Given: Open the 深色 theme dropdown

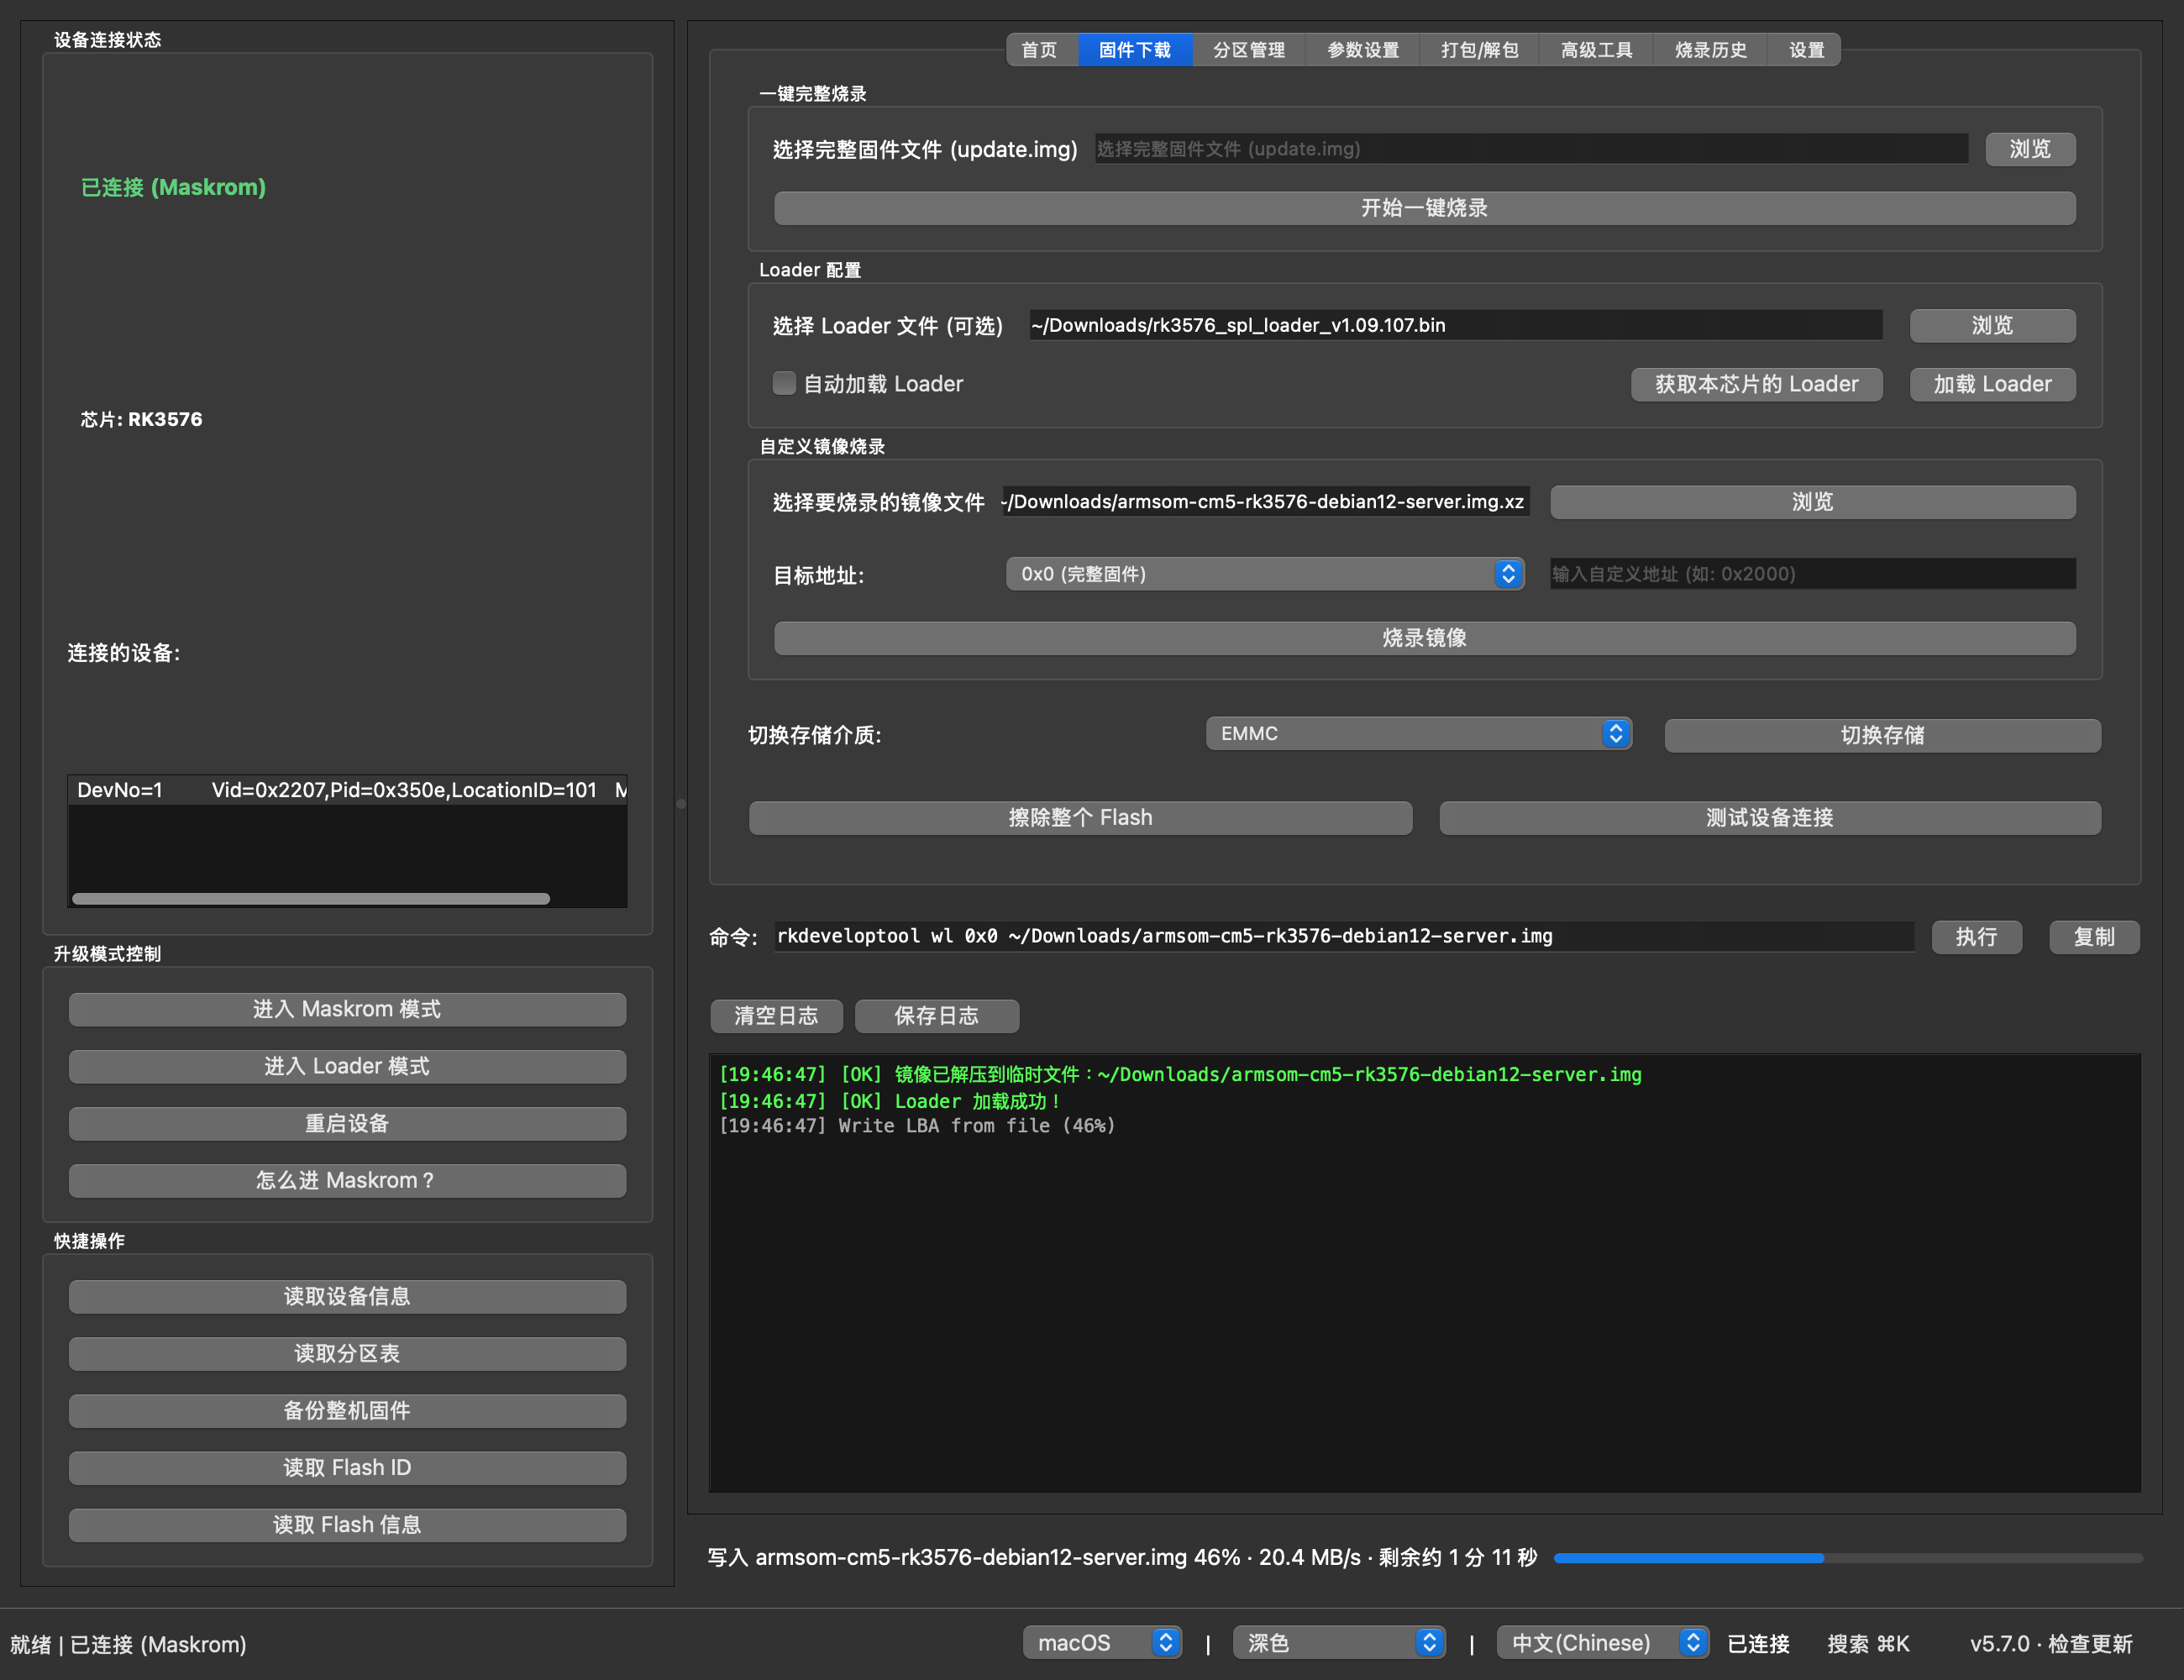Looking at the screenshot, I should point(1339,1643).
